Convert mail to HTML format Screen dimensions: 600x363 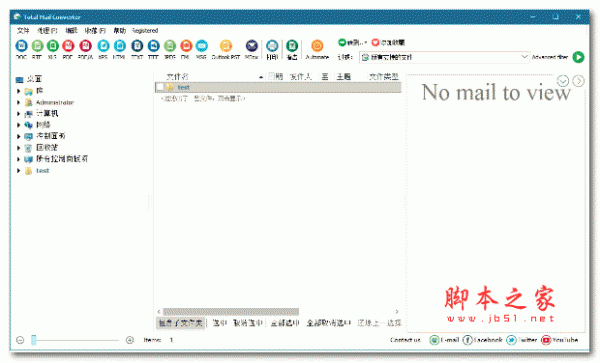pos(119,49)
